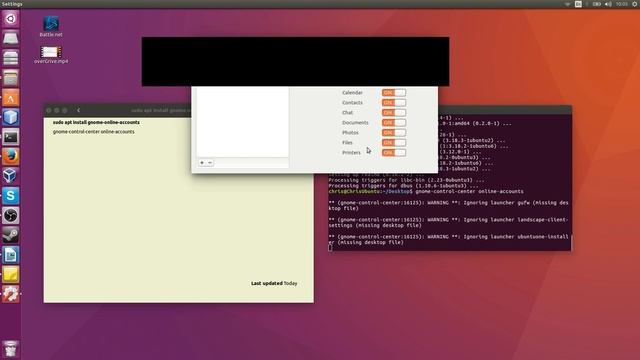Image resolution: width=640 pixels, height=360 pixels.
Task: Open the Battle.net desktop shortcut
Action: click(x=51, y=27)
